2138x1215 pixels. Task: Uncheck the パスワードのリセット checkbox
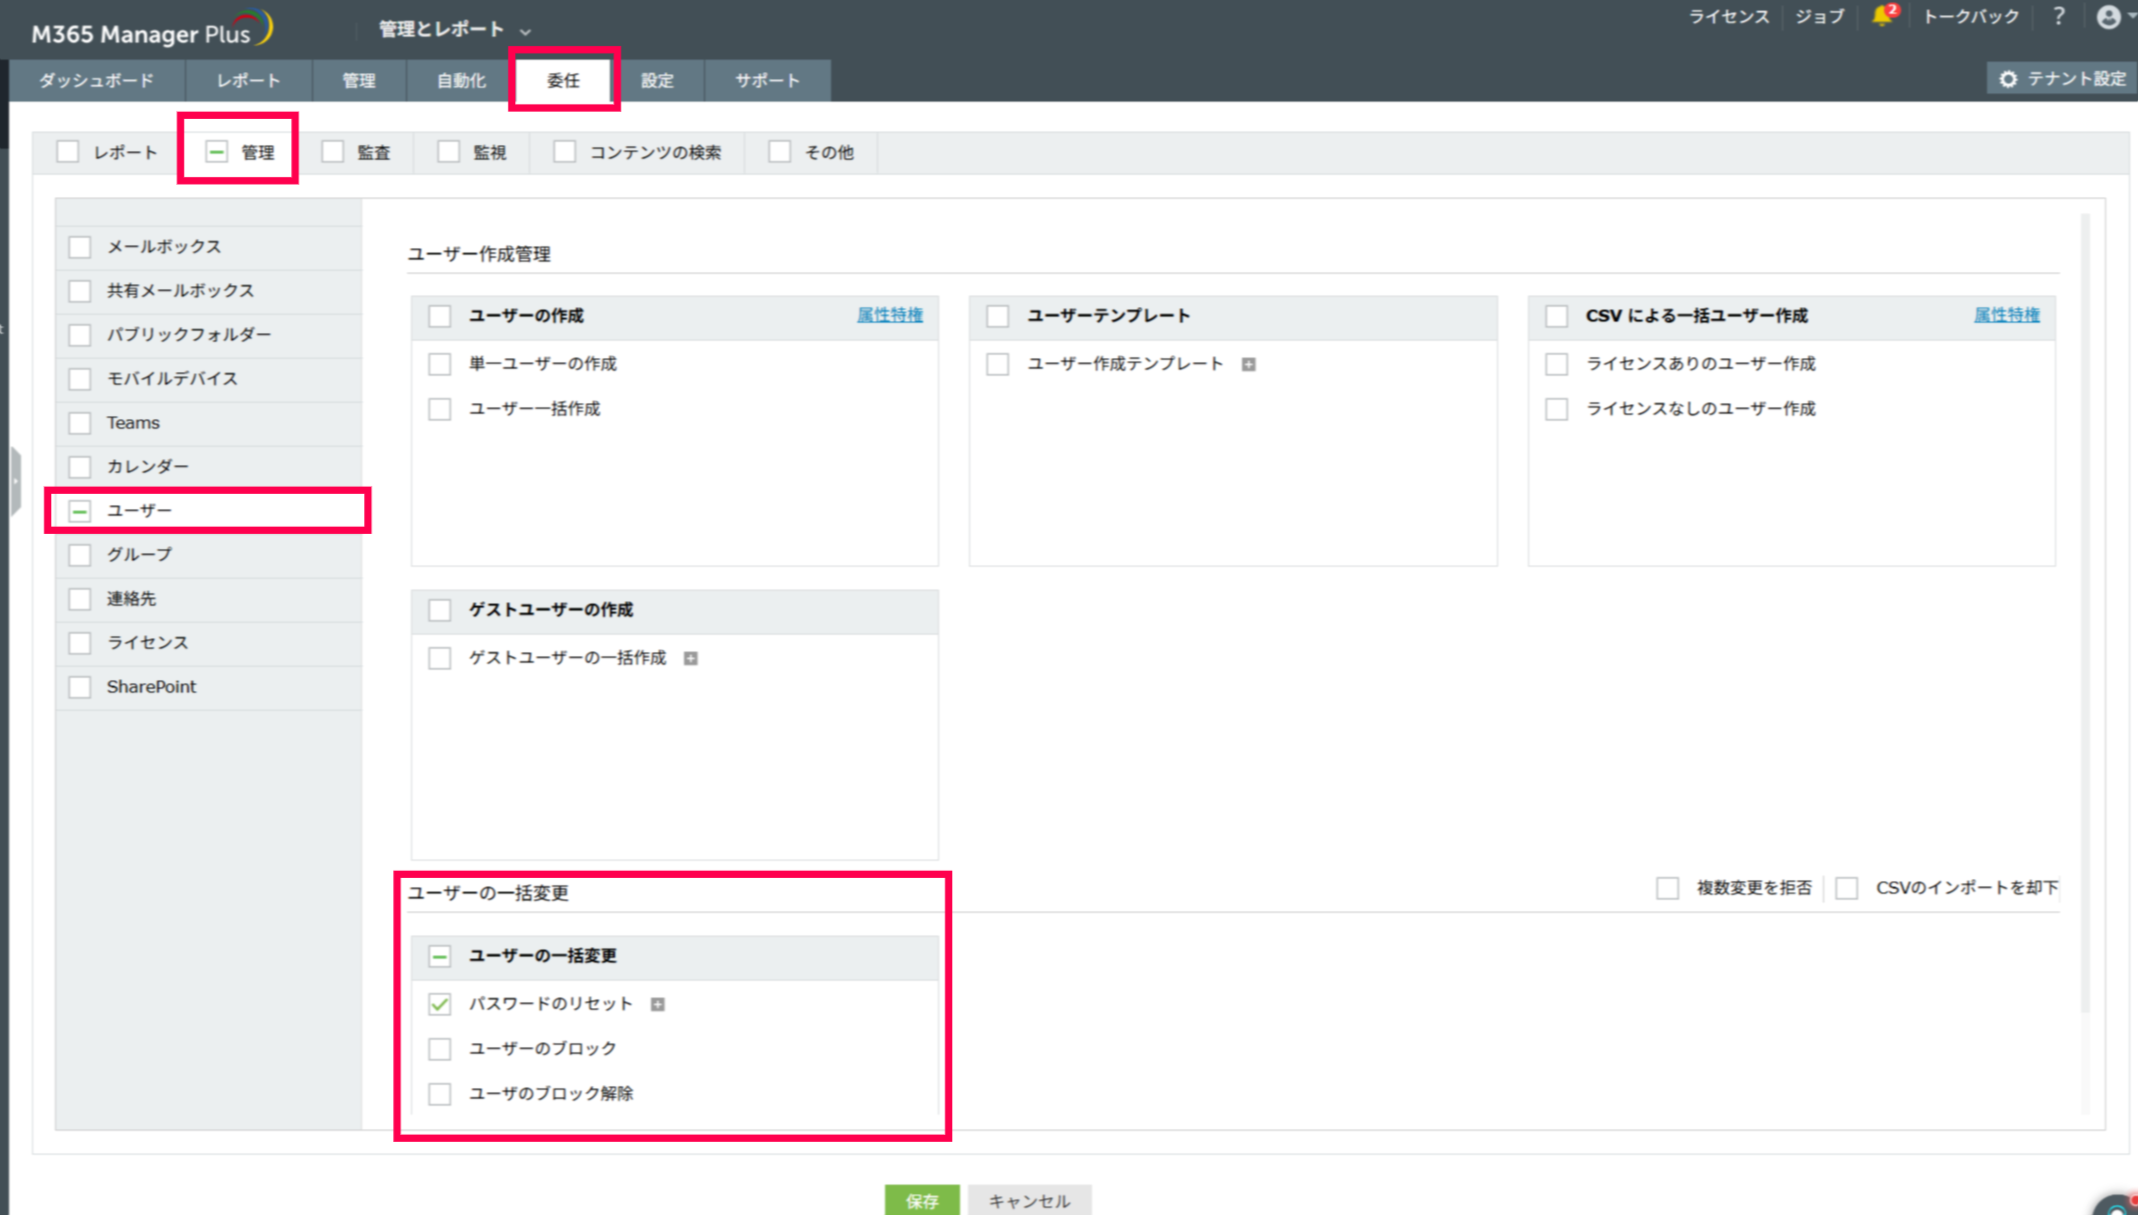click(x=440, y=1004)
